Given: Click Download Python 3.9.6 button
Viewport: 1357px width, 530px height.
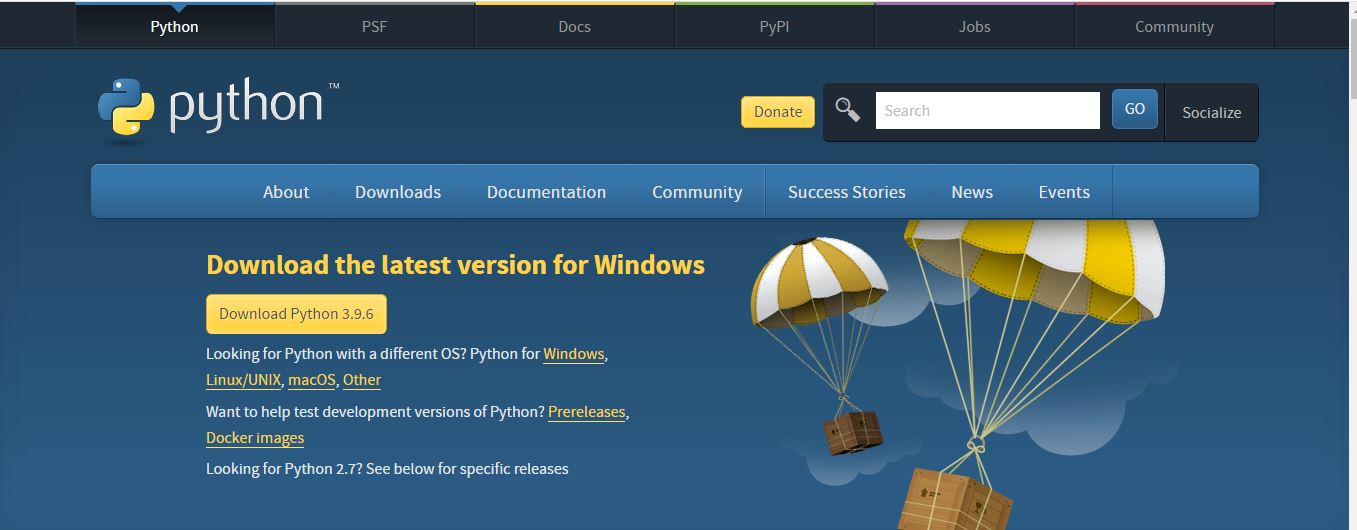Looking at the screenshot, I should pyautogui.click(x=296, y=314).
